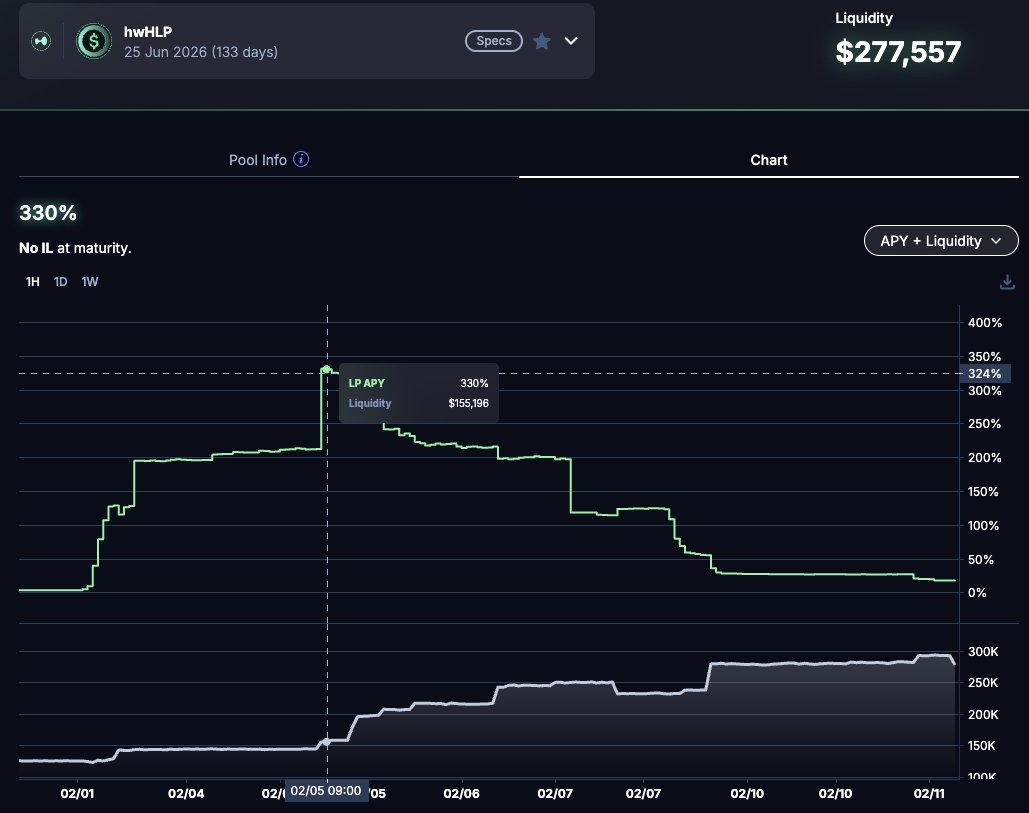Click the No IL at maturity text
Screen dimensions: 1029x813
75,248
